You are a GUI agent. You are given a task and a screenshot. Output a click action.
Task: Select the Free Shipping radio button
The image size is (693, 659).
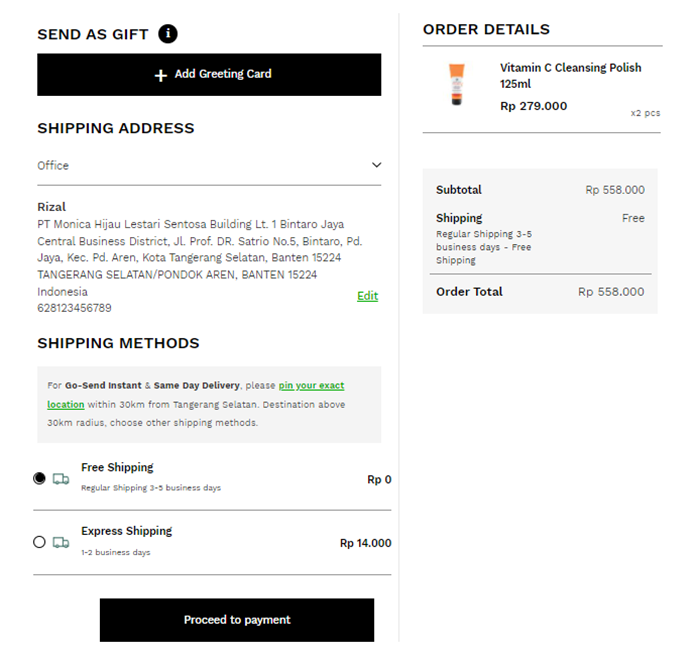pyautogui.click(x=39, y=478)
